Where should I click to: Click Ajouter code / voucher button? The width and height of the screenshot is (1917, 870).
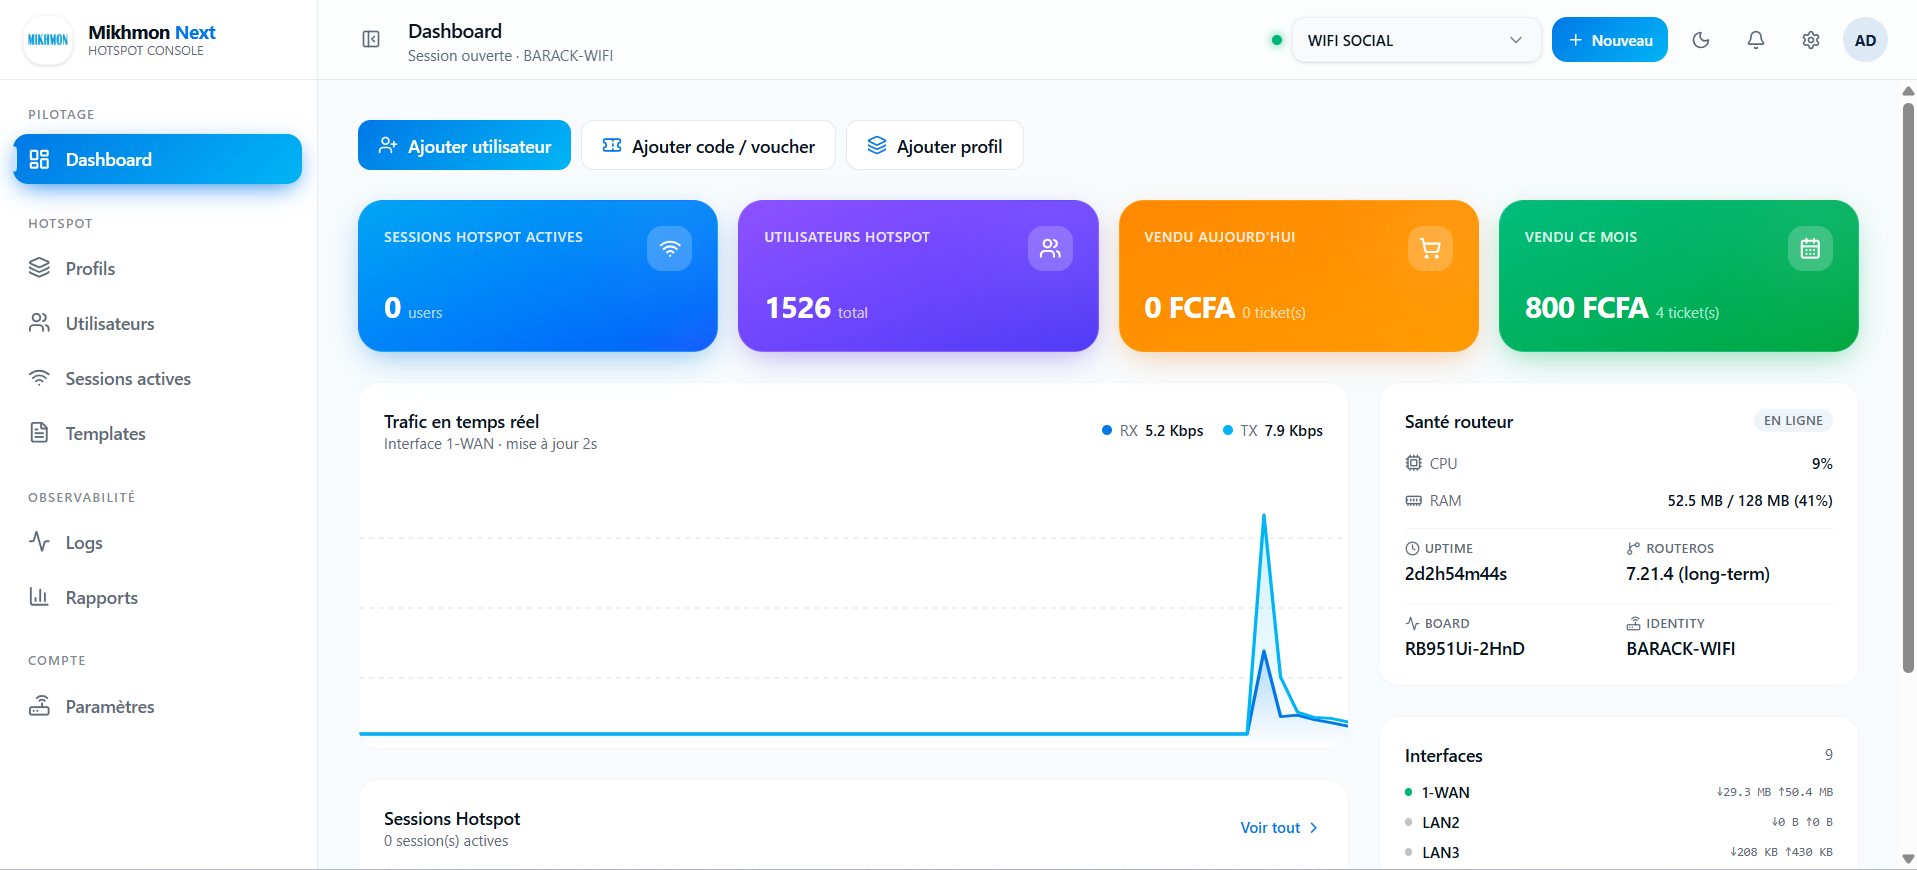pyautogui.click(x=708, y=146)
